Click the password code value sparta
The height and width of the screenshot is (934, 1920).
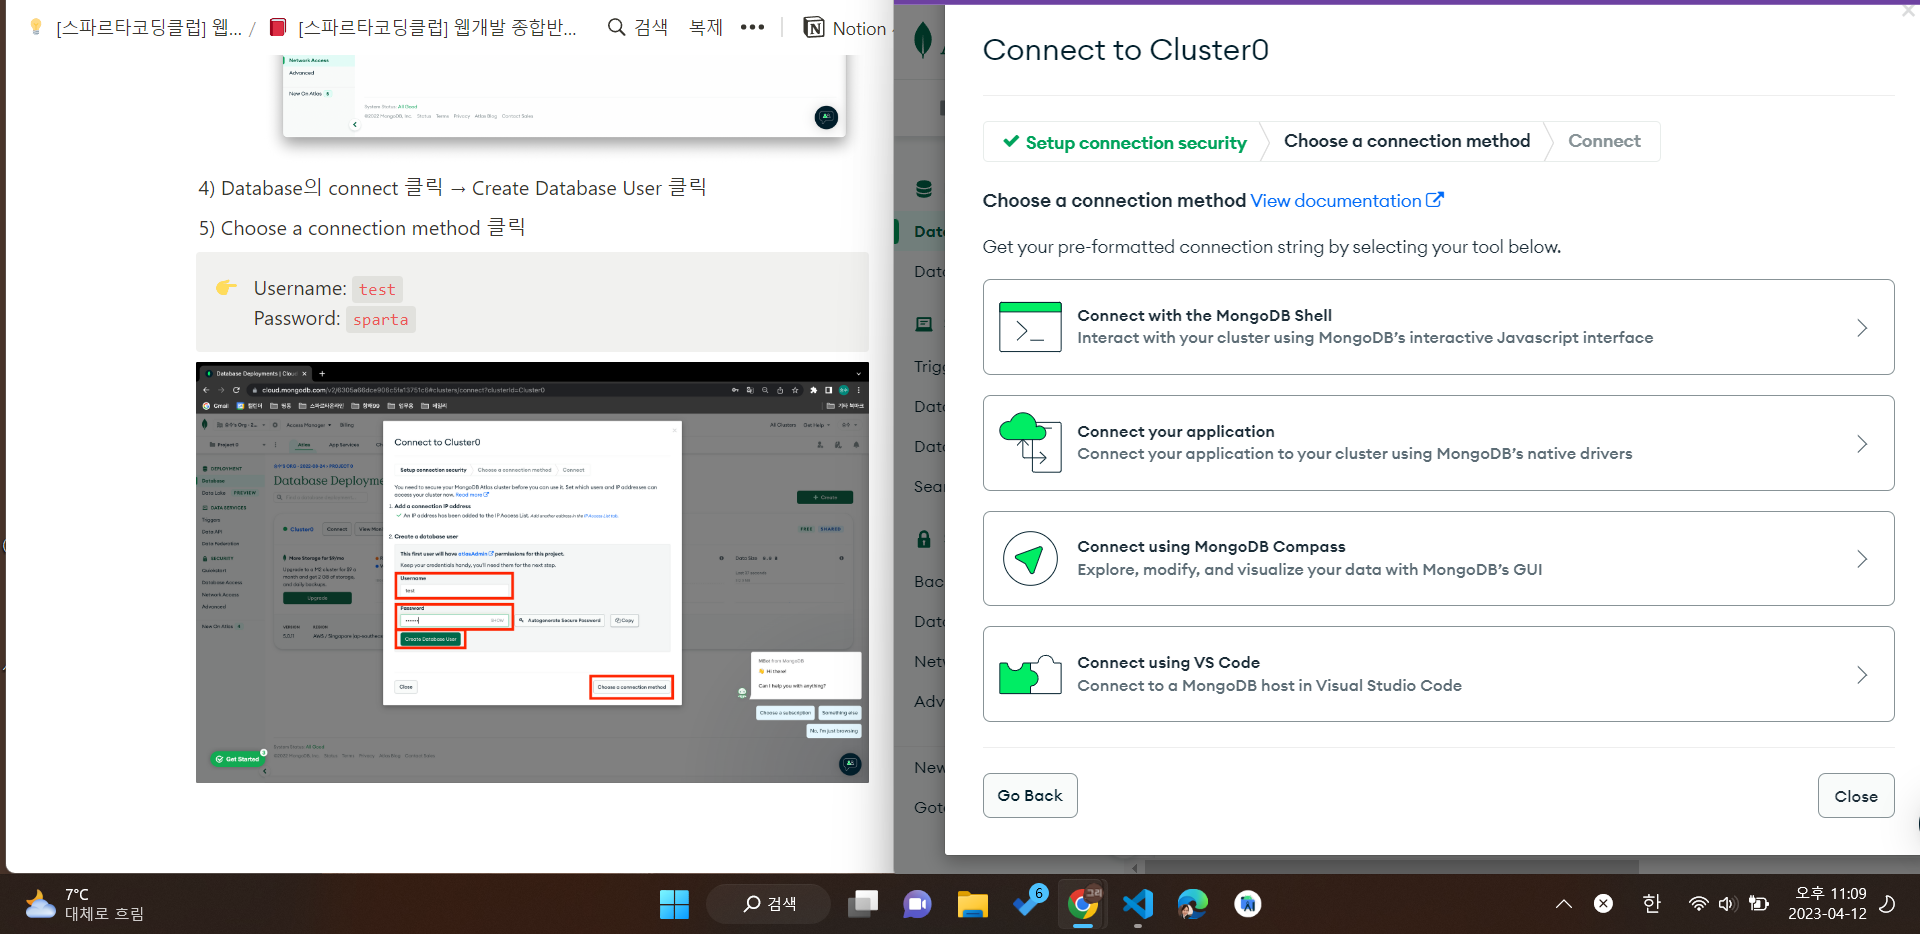point(380,319)
